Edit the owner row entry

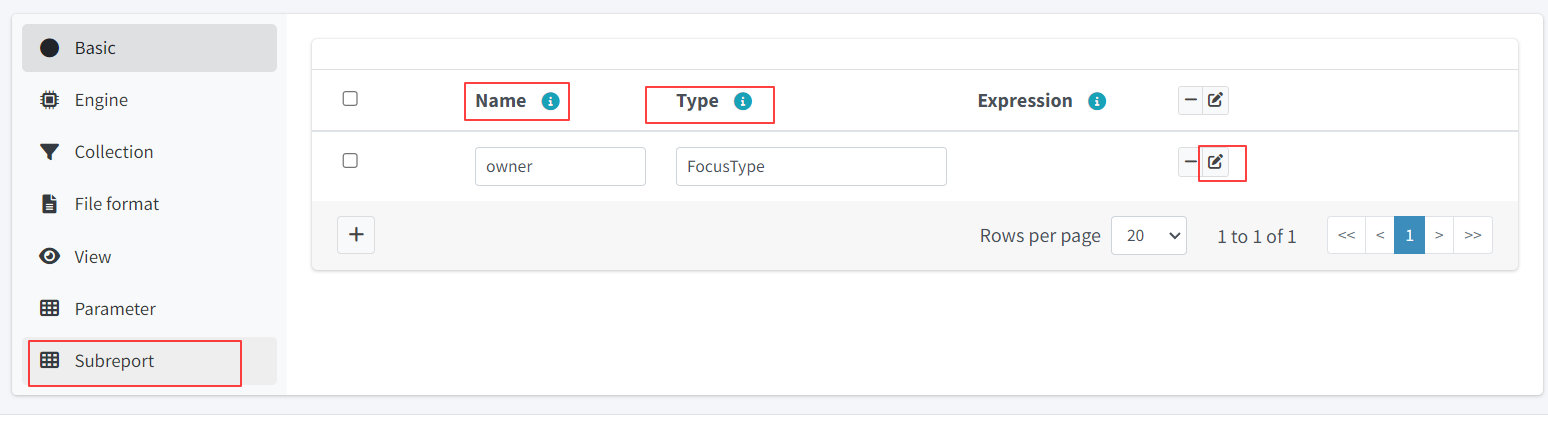coord(1215,162)
